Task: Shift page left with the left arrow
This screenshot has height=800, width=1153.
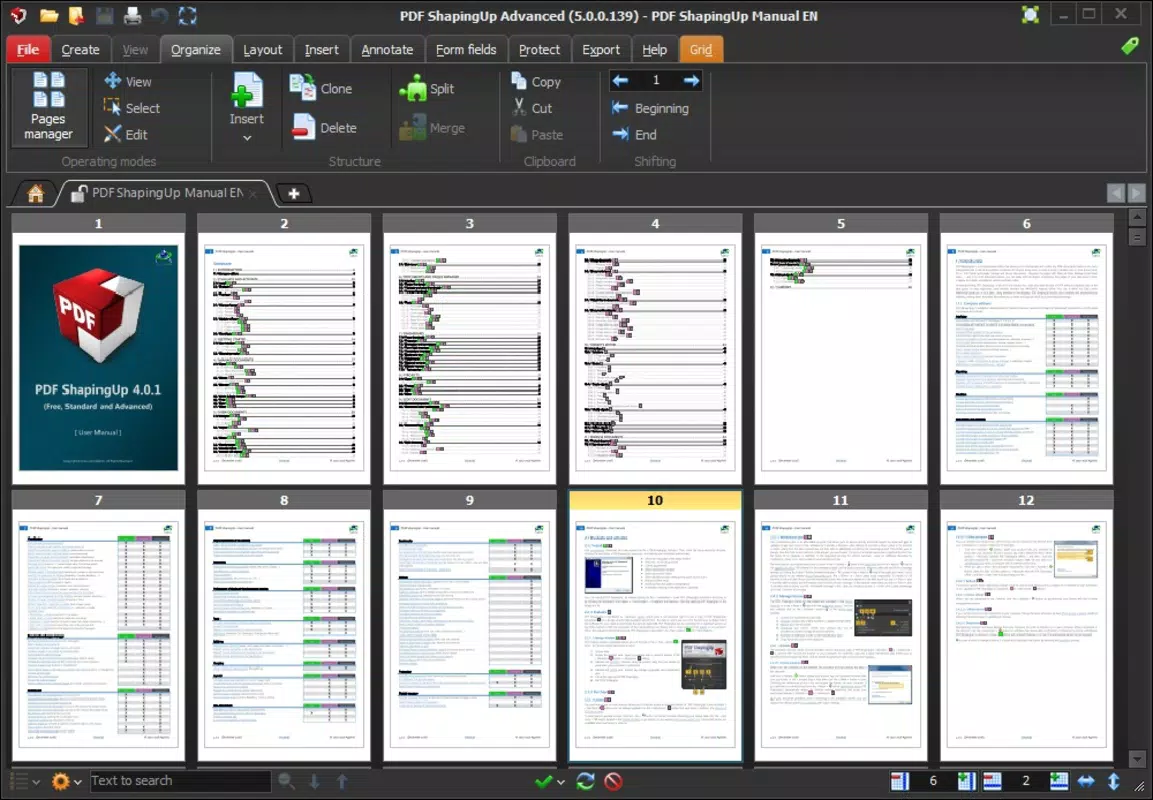Action: point(620,80)
